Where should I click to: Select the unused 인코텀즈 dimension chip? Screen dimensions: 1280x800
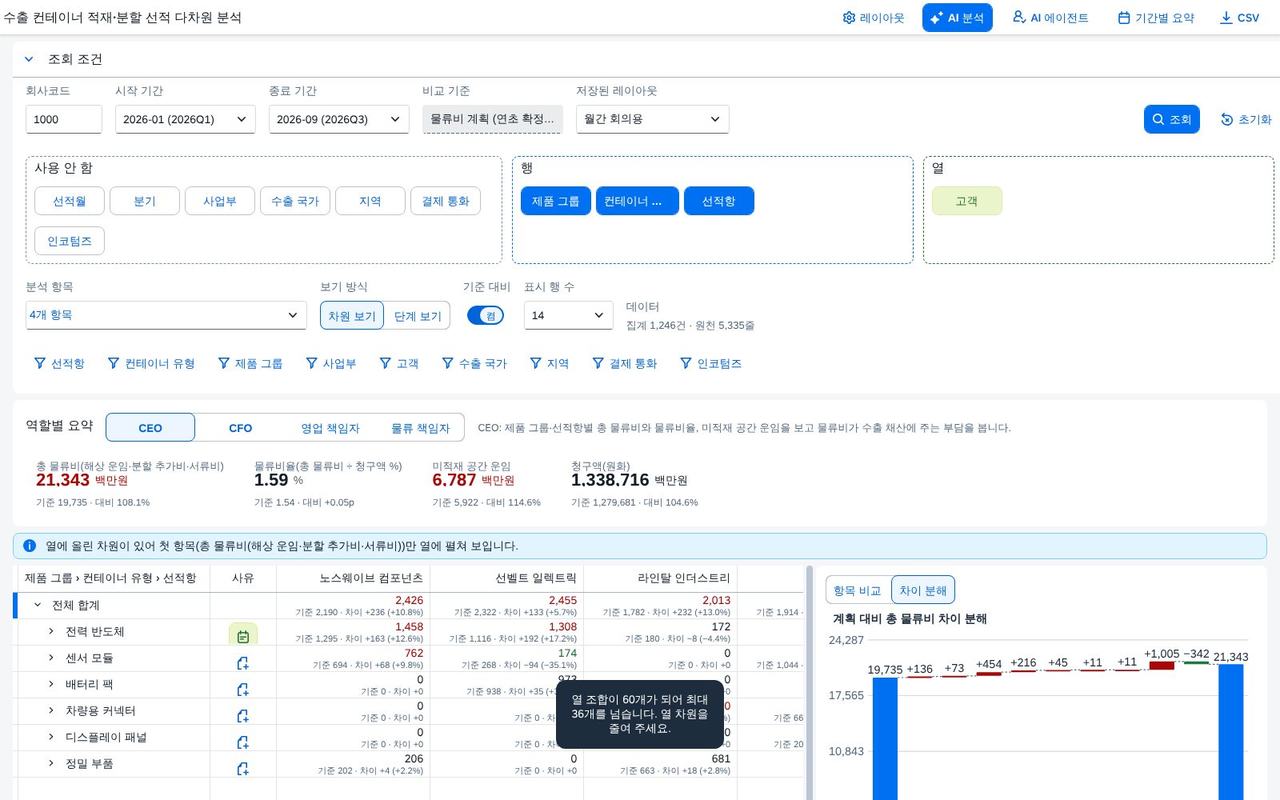point(69,241)
